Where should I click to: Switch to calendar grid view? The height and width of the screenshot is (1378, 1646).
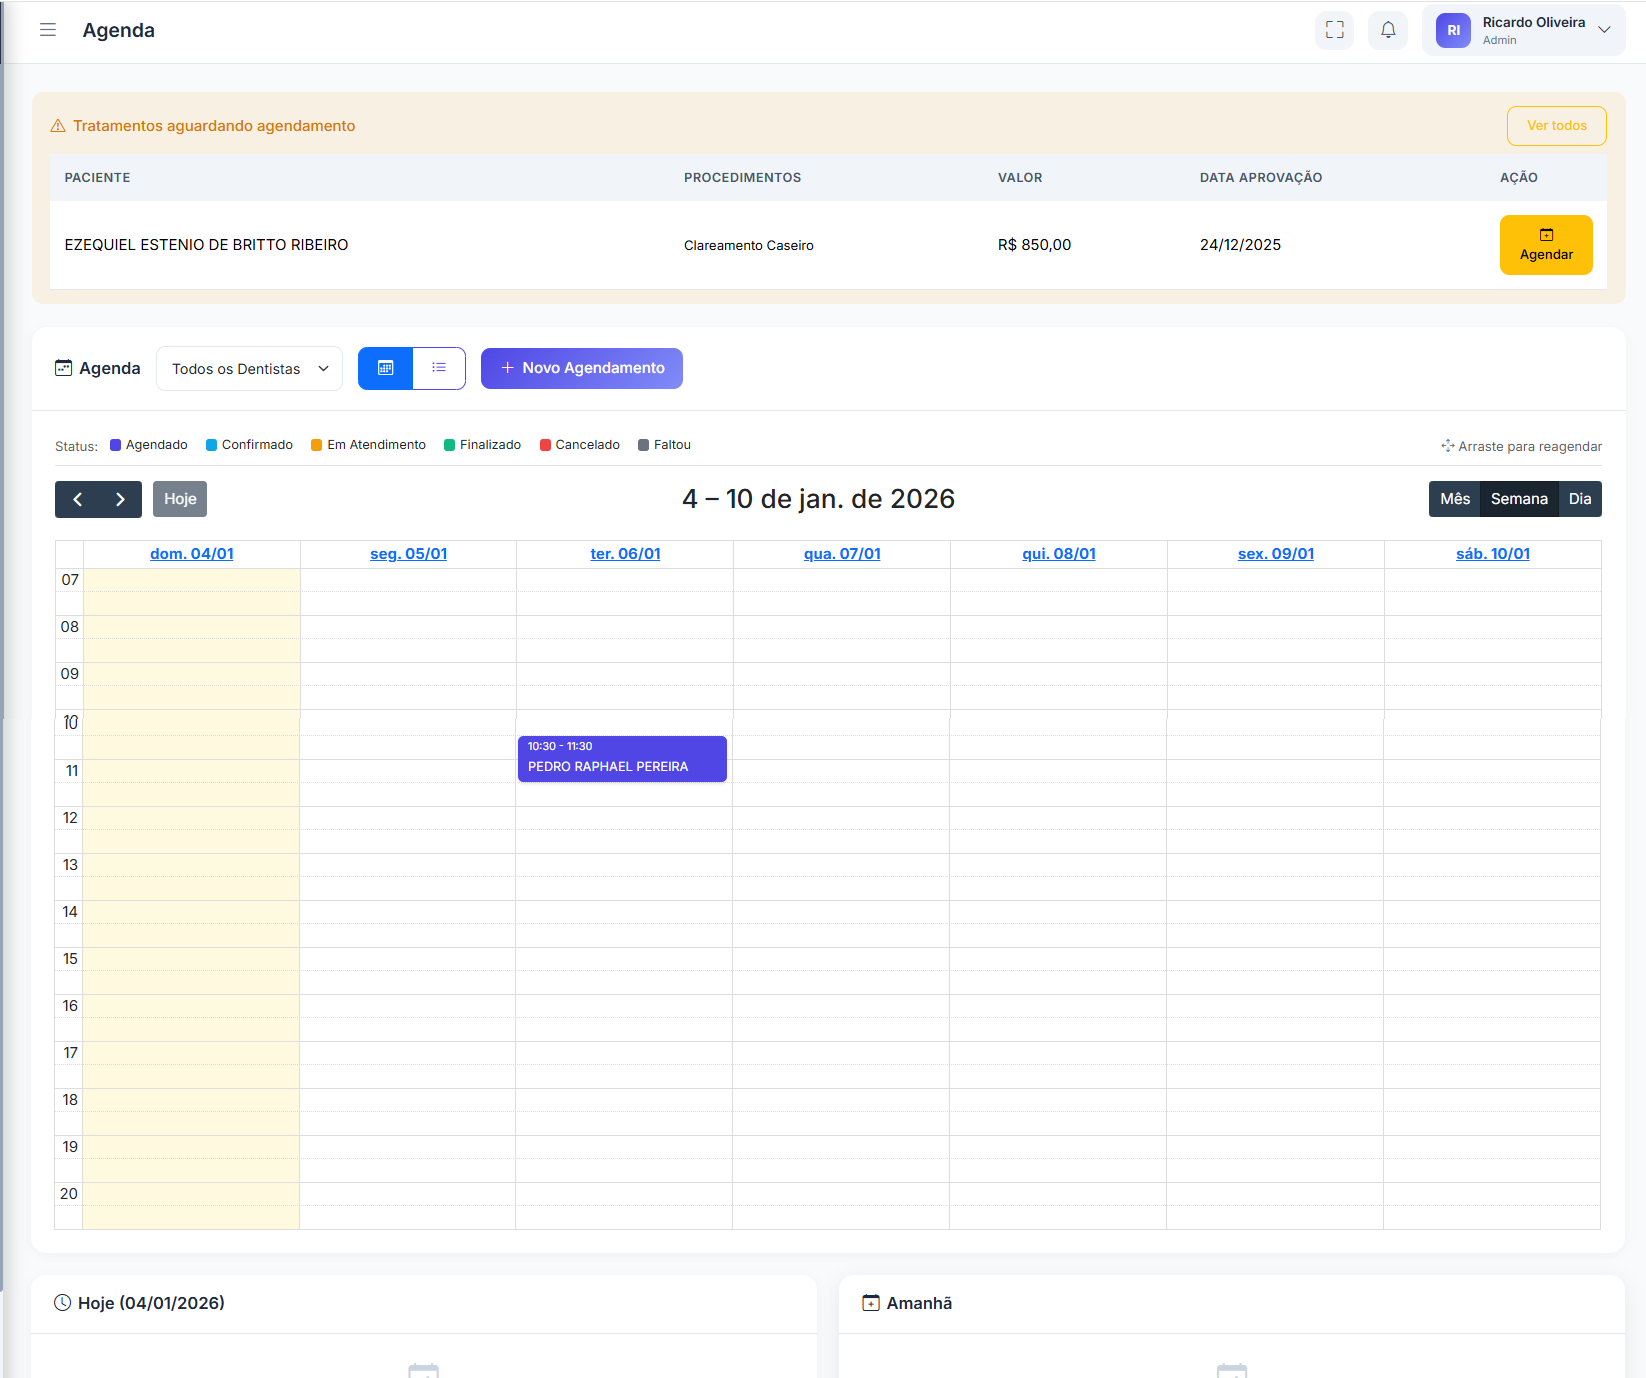point(384,368)
